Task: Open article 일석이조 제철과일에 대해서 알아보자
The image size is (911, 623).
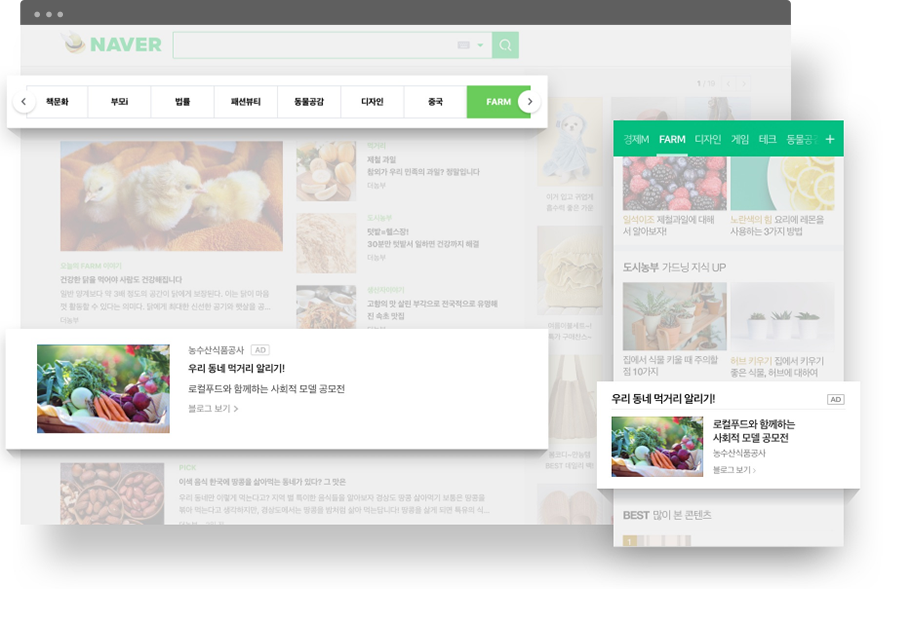Action: pos(669,225)
